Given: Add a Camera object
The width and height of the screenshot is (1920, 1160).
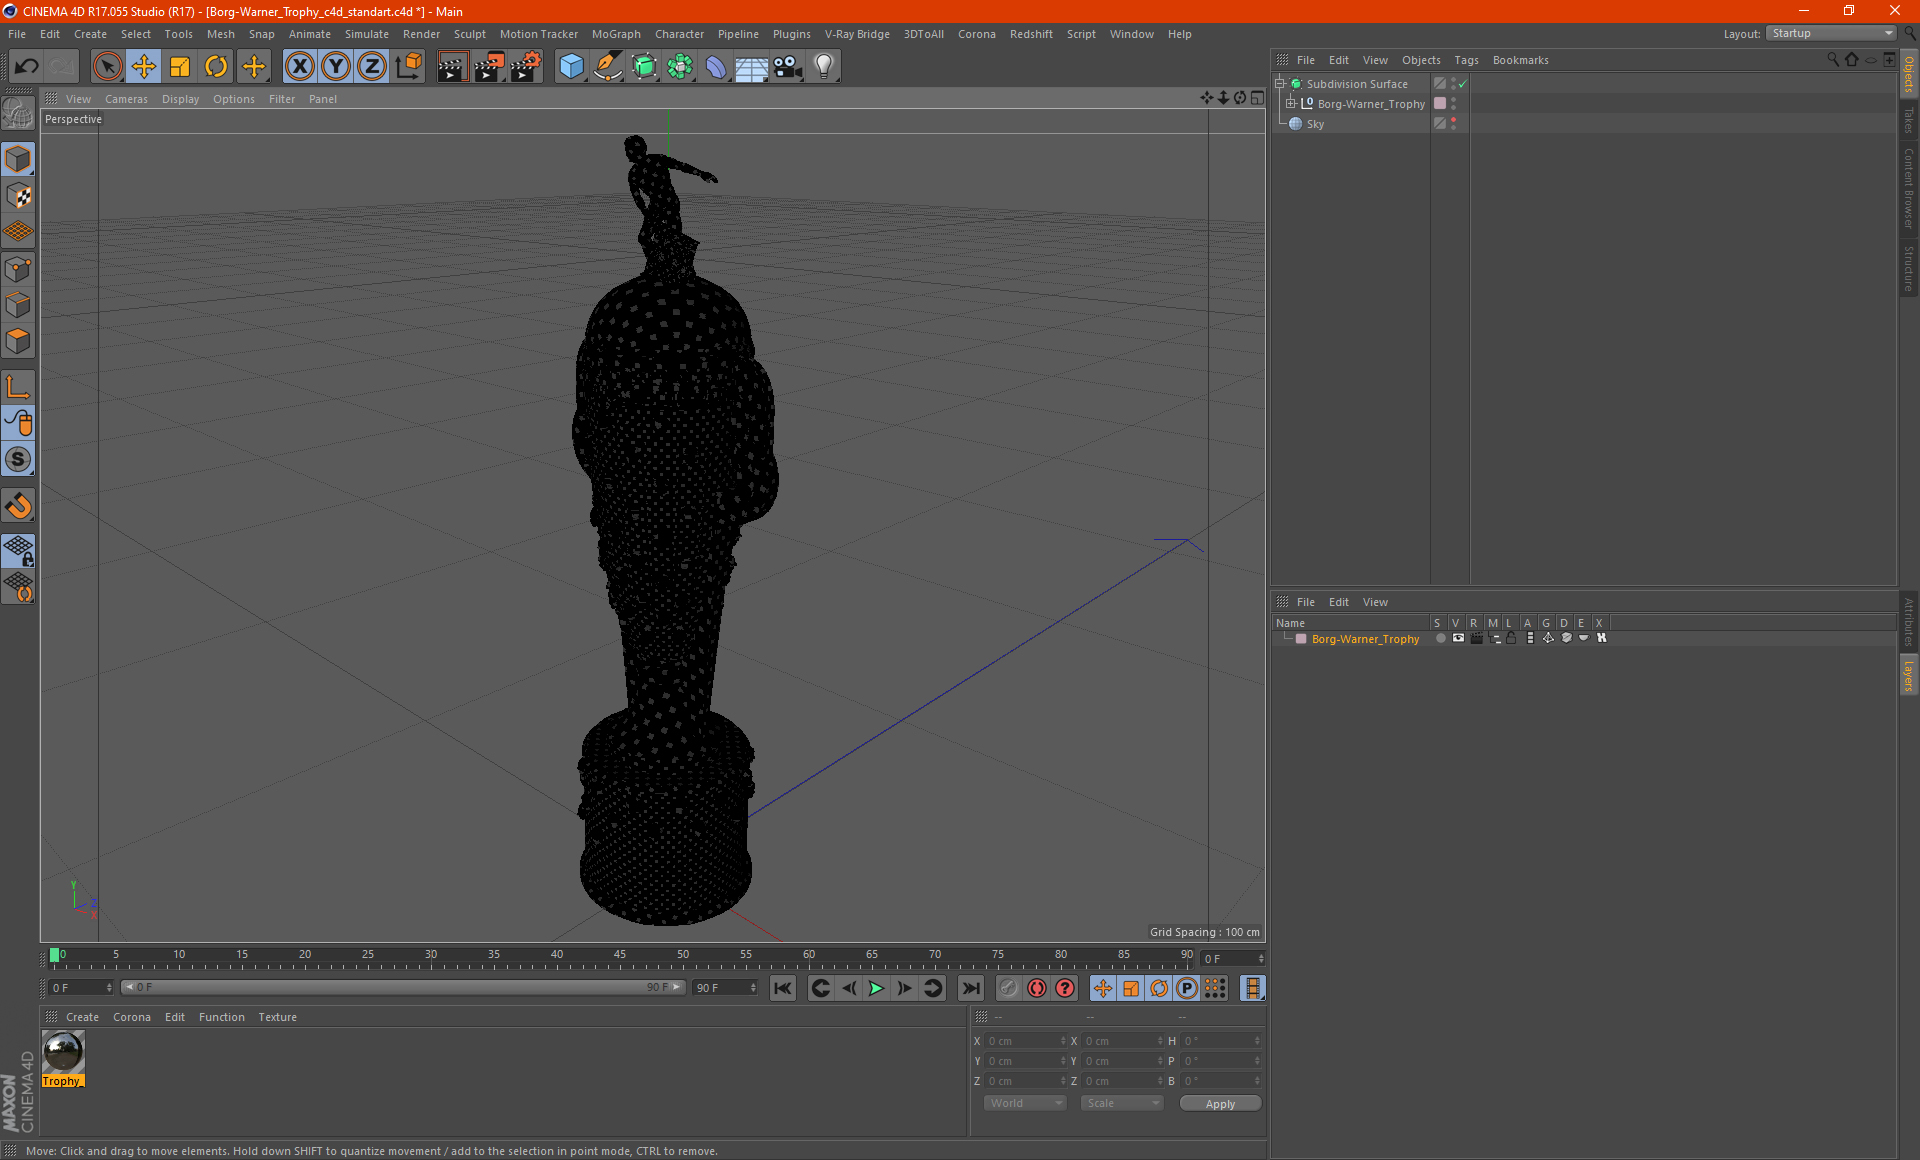Looking at the screenshot, I should (x=788, y=67).
